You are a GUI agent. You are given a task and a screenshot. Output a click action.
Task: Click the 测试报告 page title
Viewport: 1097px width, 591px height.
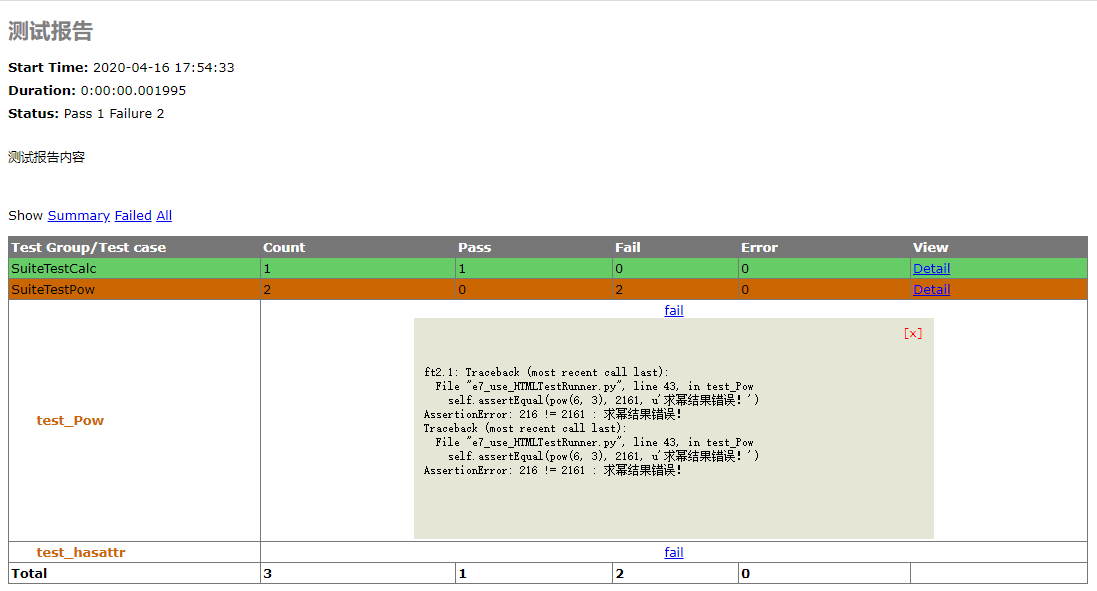[x=50, y=31]
